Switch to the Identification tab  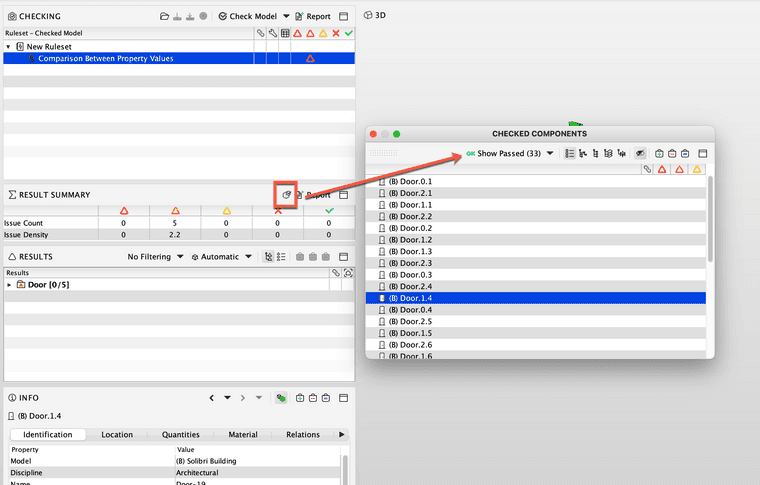[48, 435]
